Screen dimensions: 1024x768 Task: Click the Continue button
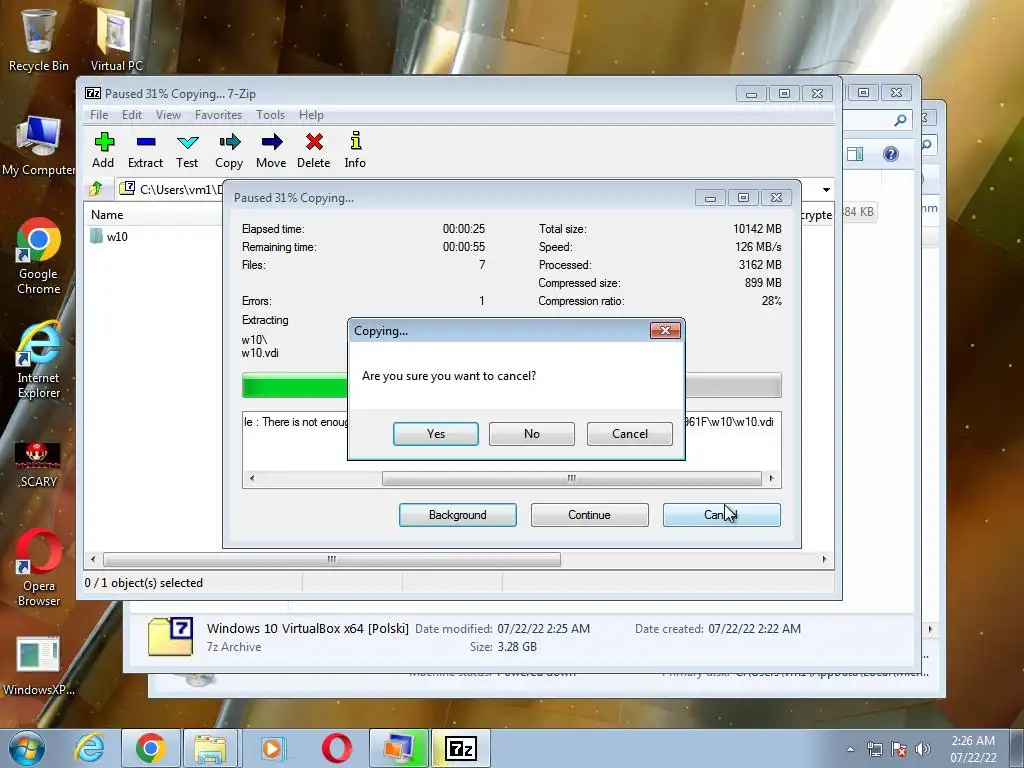point(590,515)
